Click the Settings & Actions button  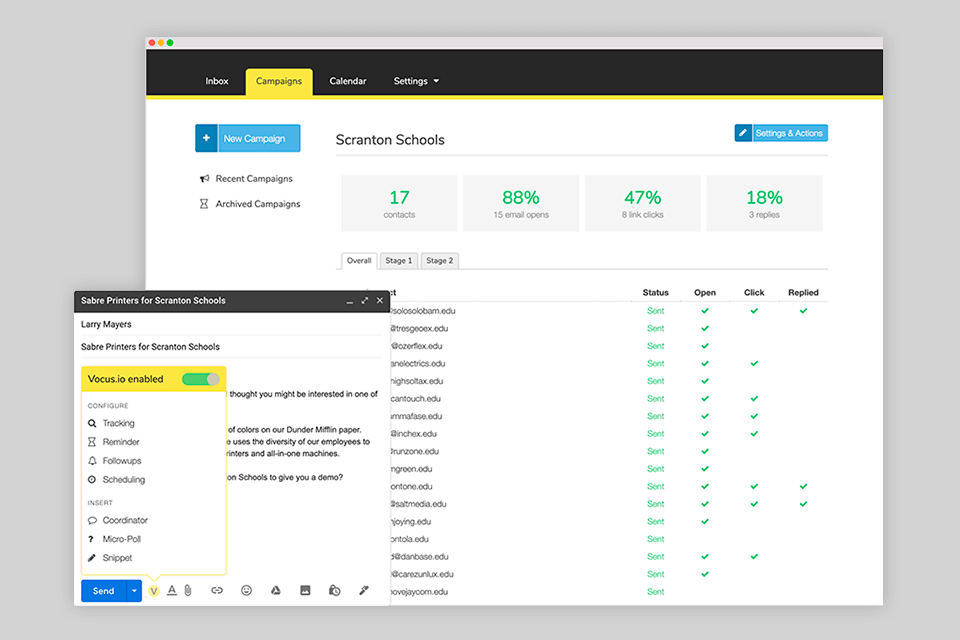[781, 133]
